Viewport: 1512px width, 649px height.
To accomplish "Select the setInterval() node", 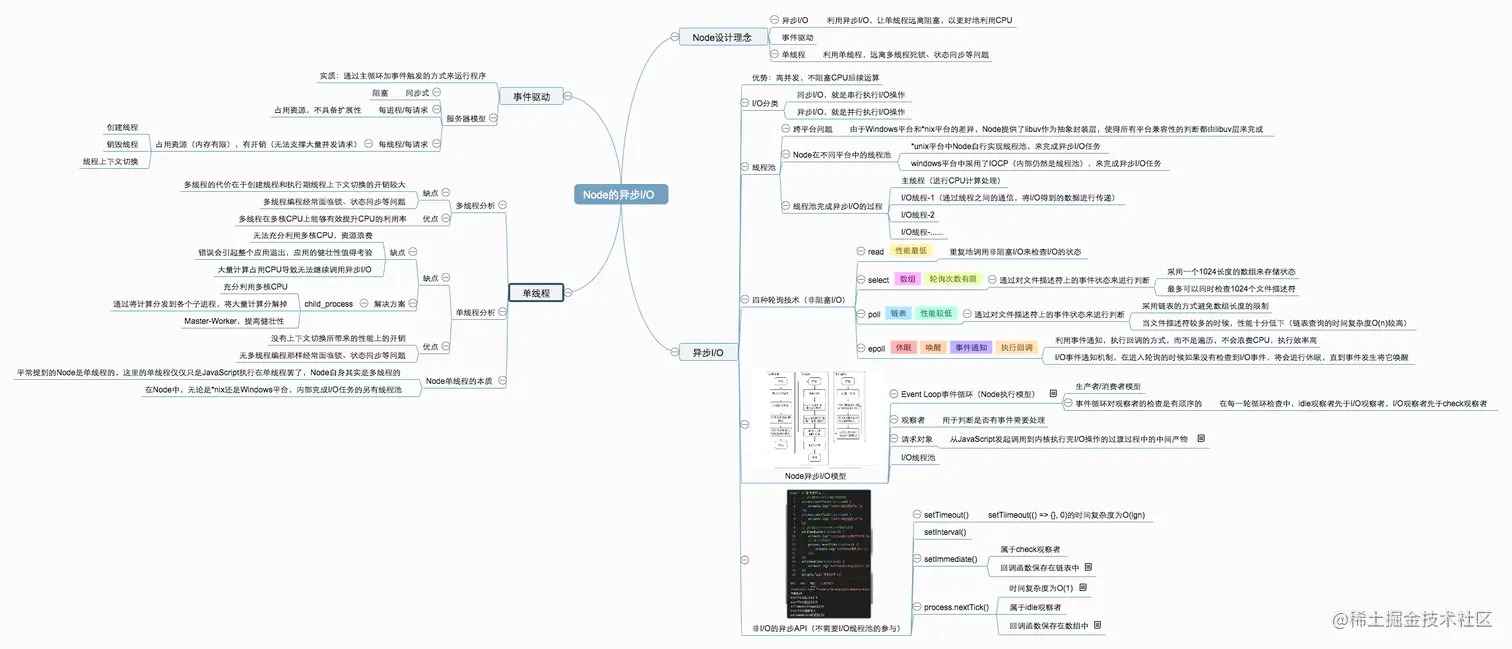I will 944,532.
